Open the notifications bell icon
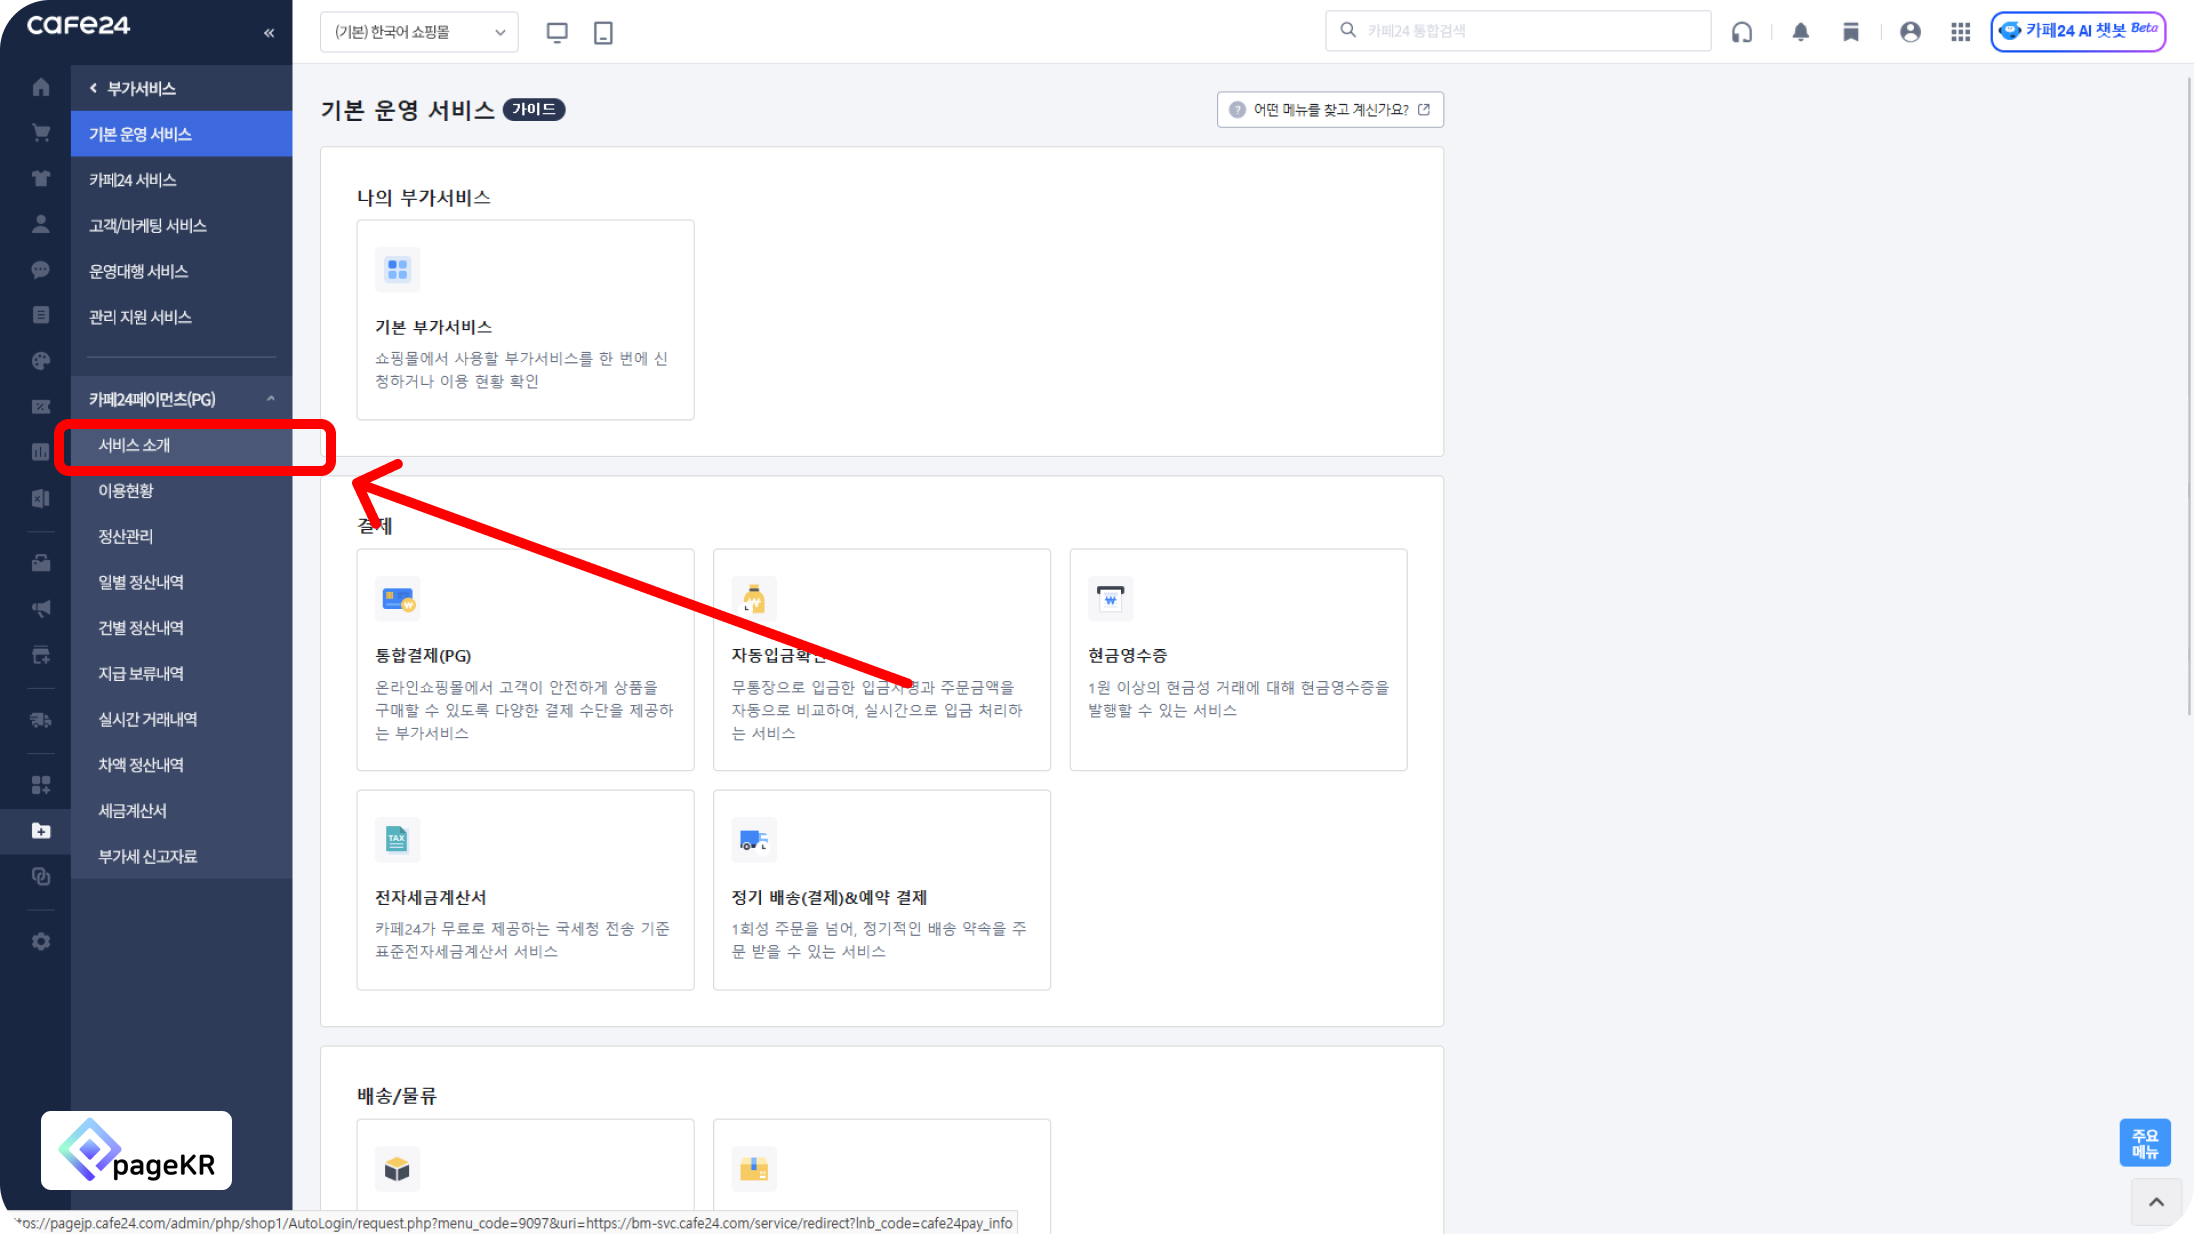2194x1234 pixels. 1800,32
